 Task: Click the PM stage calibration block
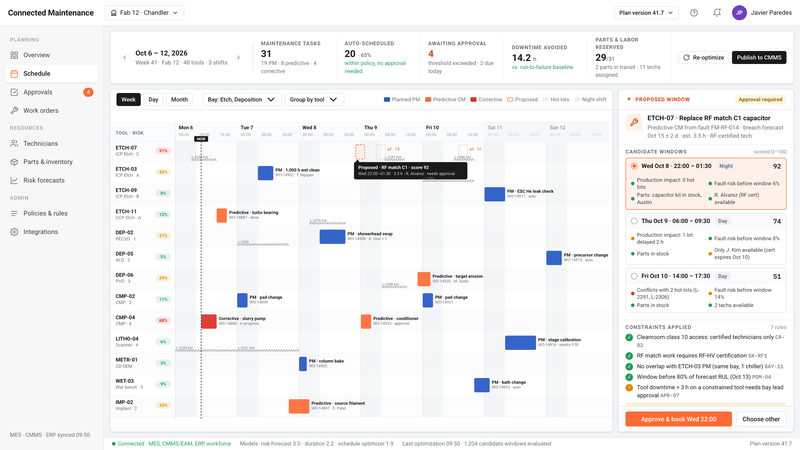520,342
